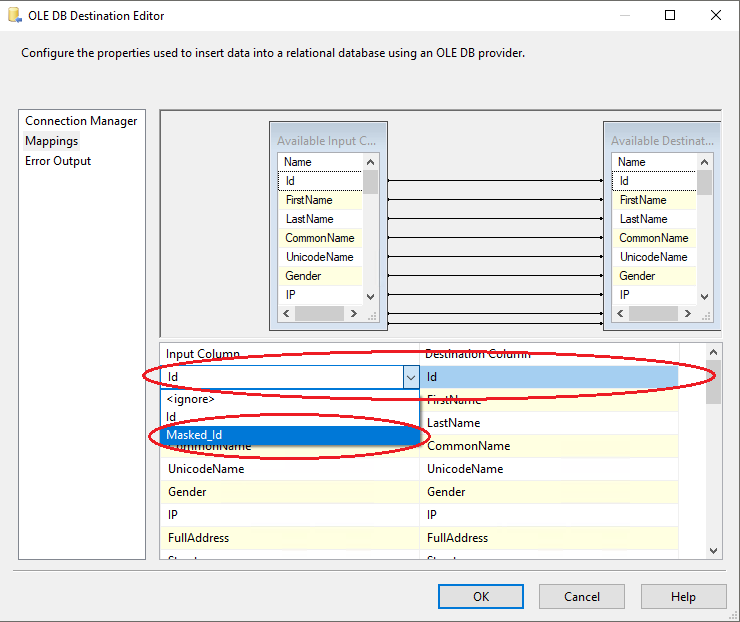The height and width of the screenshot is (622, 740).
Task: Select FirstName in Available Input Columns
Action: tap(308, 200)
